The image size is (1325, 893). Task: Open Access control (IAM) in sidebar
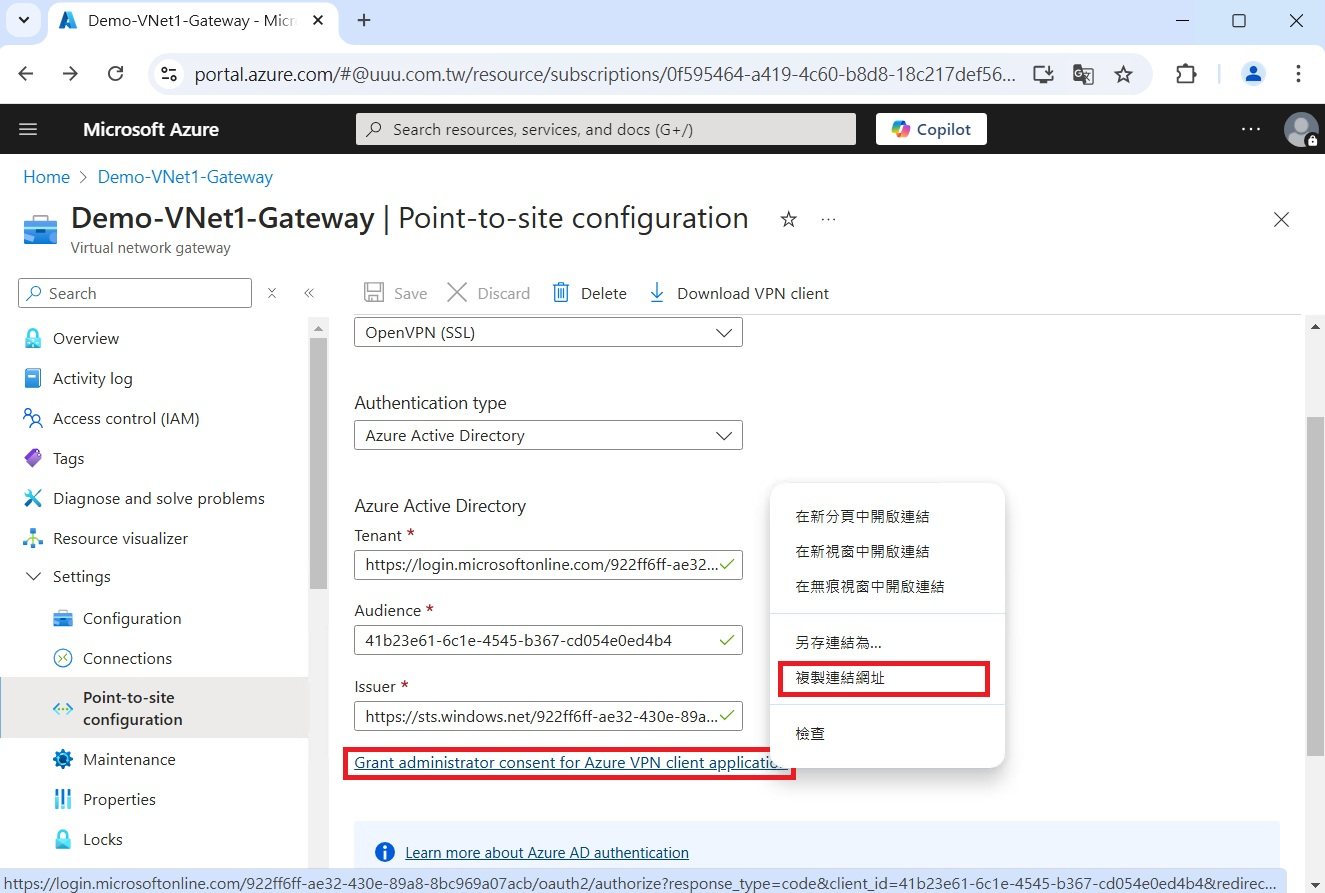125,418
